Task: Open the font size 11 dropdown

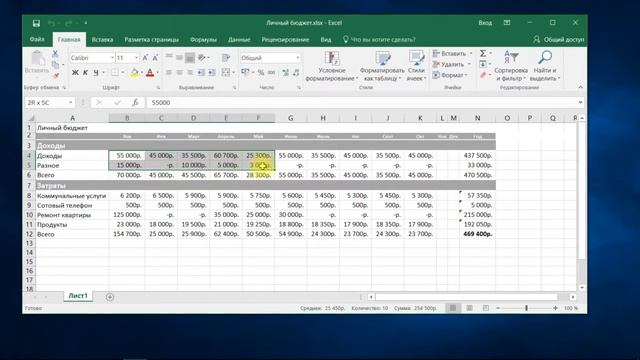Action: [x=136, y=58]
